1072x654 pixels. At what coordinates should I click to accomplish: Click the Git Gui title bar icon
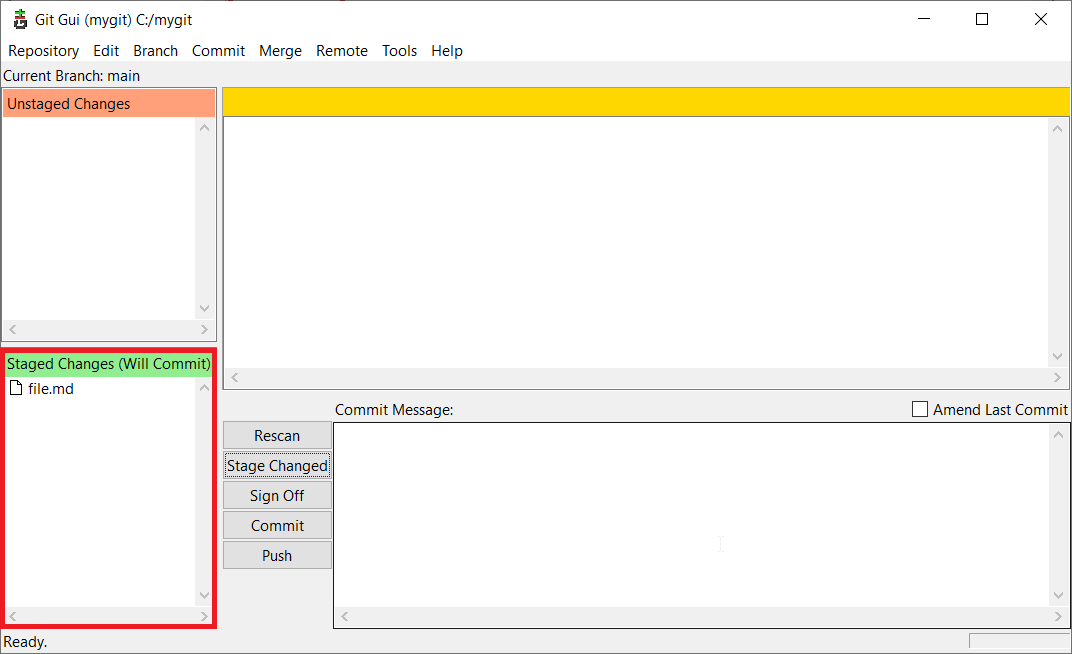pyautogui.click(x=19, y=19)
